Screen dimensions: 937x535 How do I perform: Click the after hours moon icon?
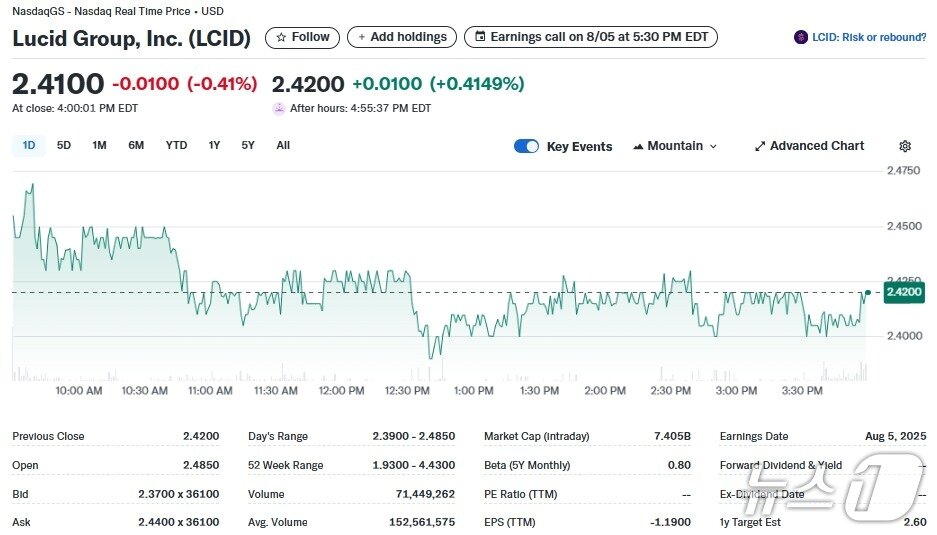279,108
